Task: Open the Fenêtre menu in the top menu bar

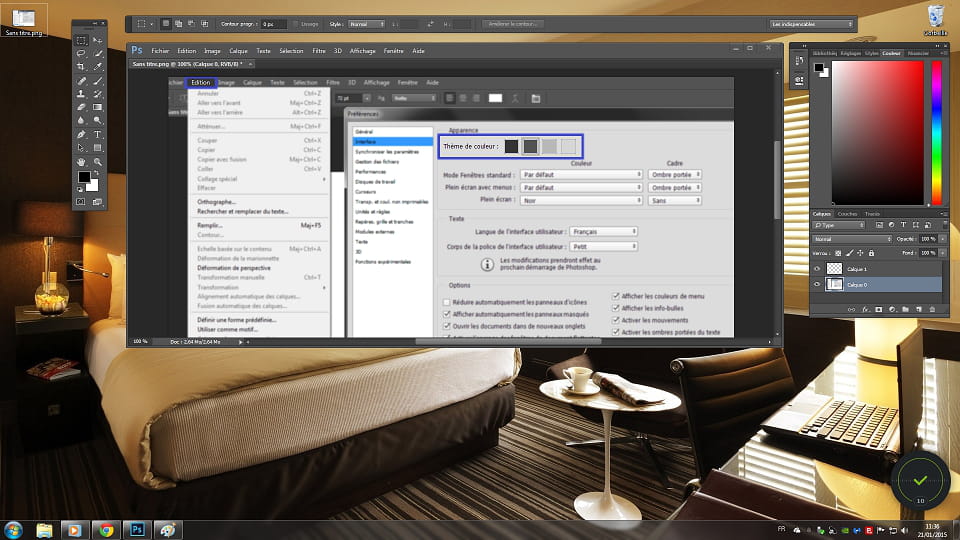Action: coord(392,51)
